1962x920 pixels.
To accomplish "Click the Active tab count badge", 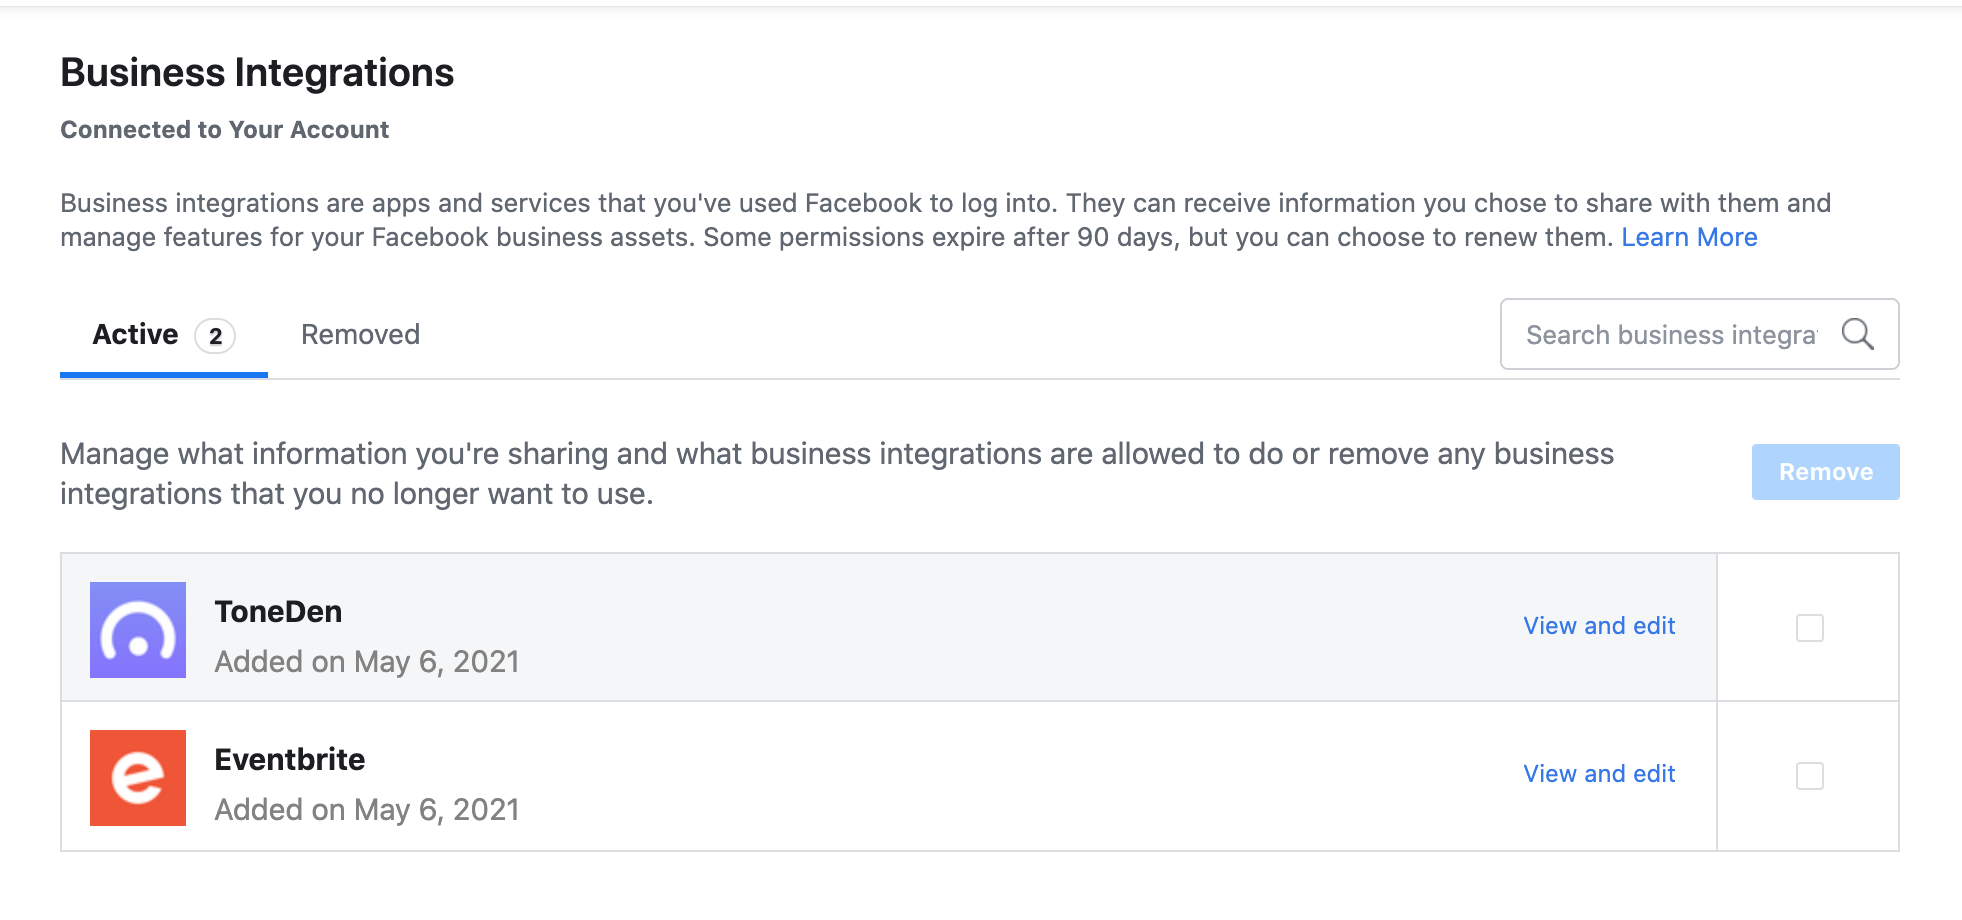I will (x=215, y=336).
